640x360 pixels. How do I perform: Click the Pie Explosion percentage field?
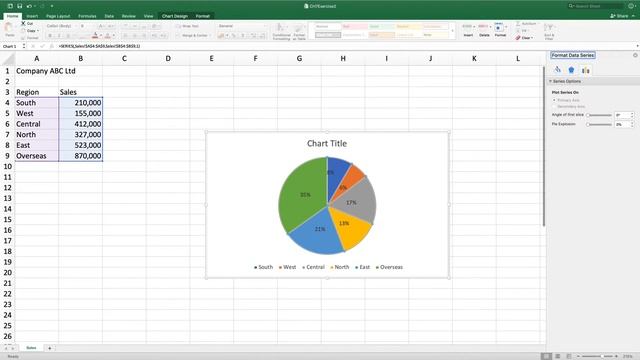(x=622, y=124)
